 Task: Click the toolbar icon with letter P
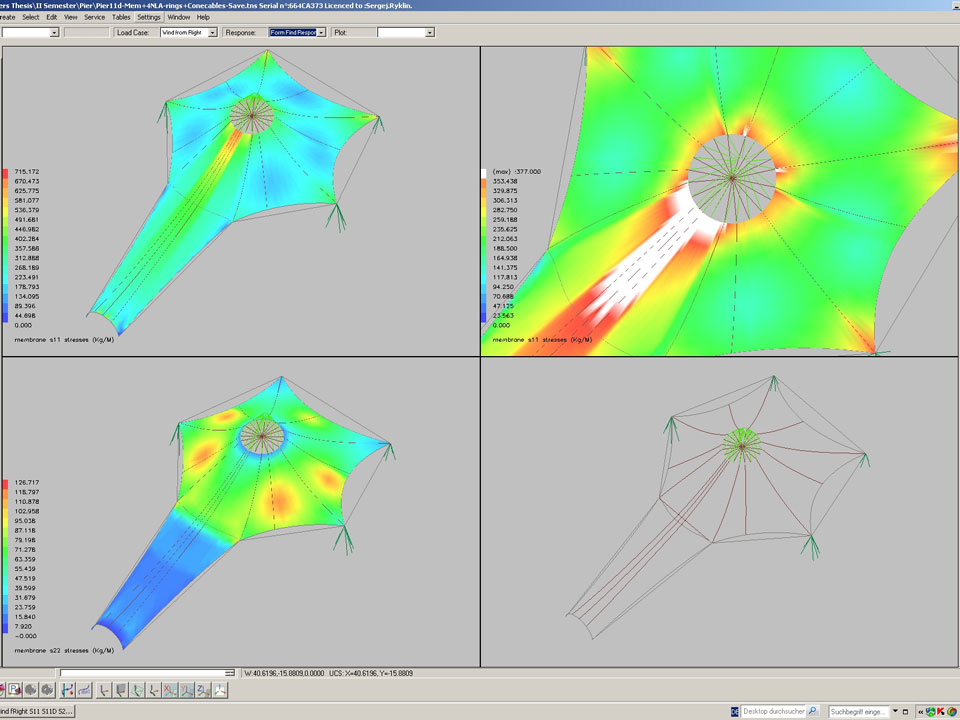(14, 690)
